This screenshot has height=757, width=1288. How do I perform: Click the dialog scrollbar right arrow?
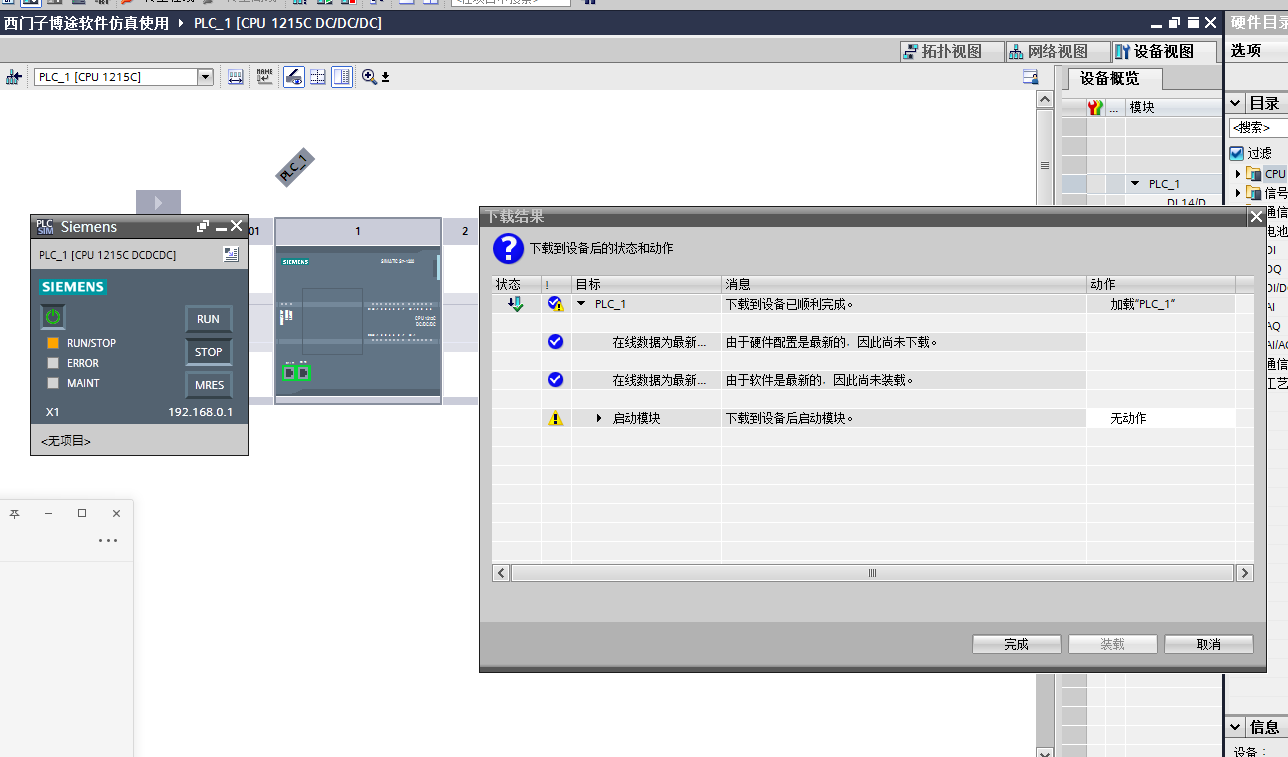pos(1244,573)
